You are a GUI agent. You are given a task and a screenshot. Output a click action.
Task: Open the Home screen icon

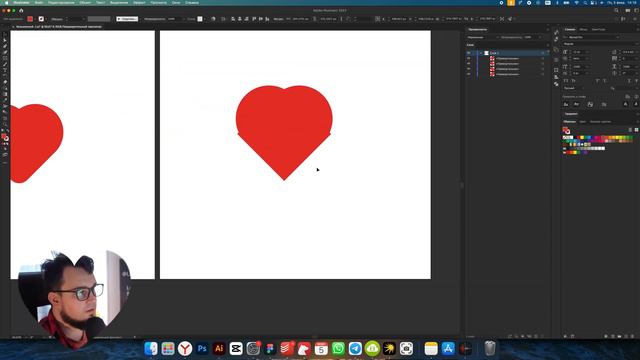[21, 11]
